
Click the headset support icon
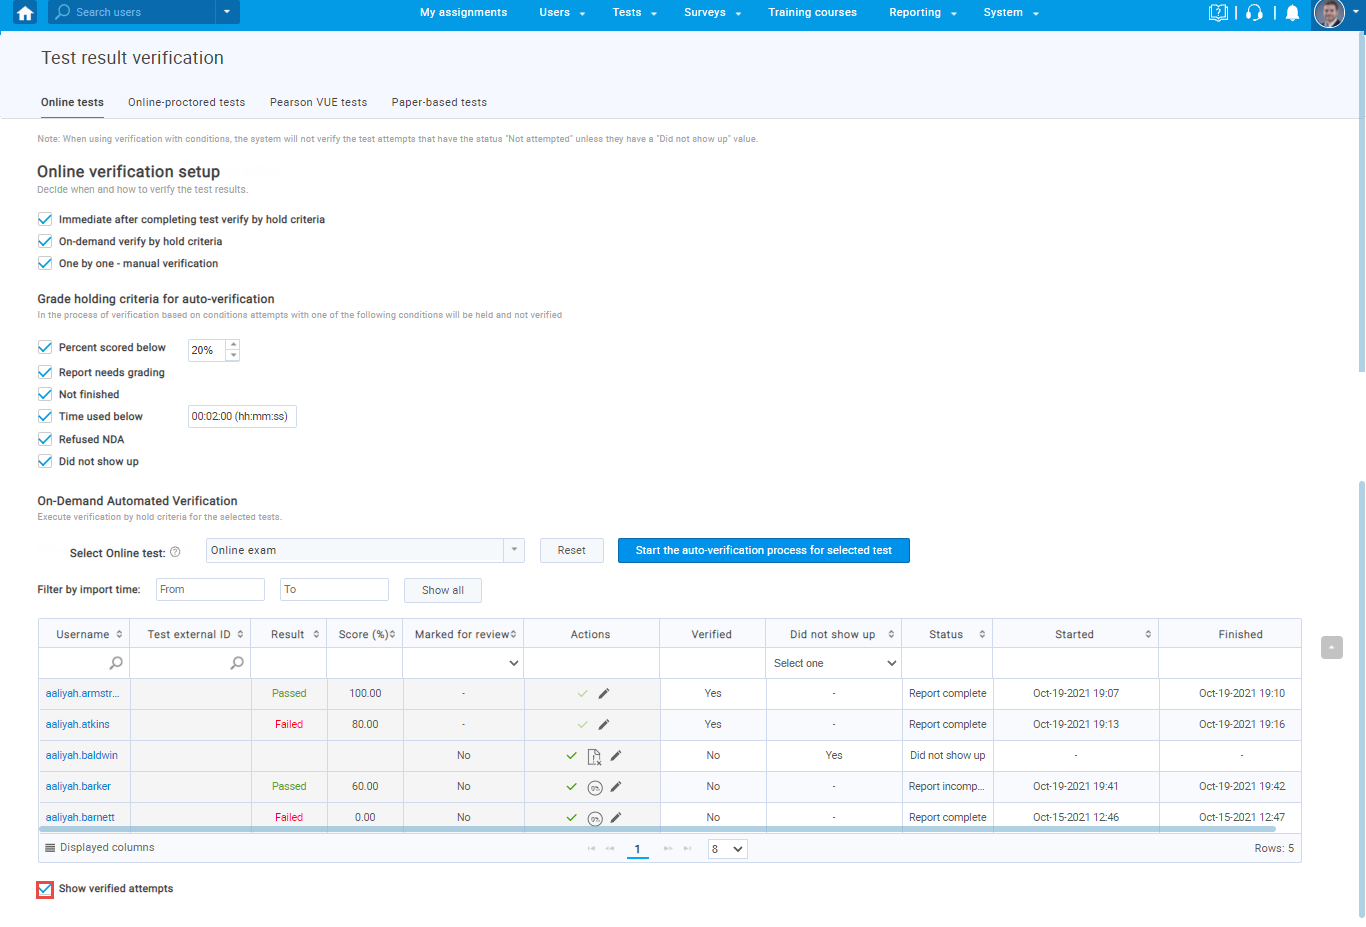coord(1254,13)
